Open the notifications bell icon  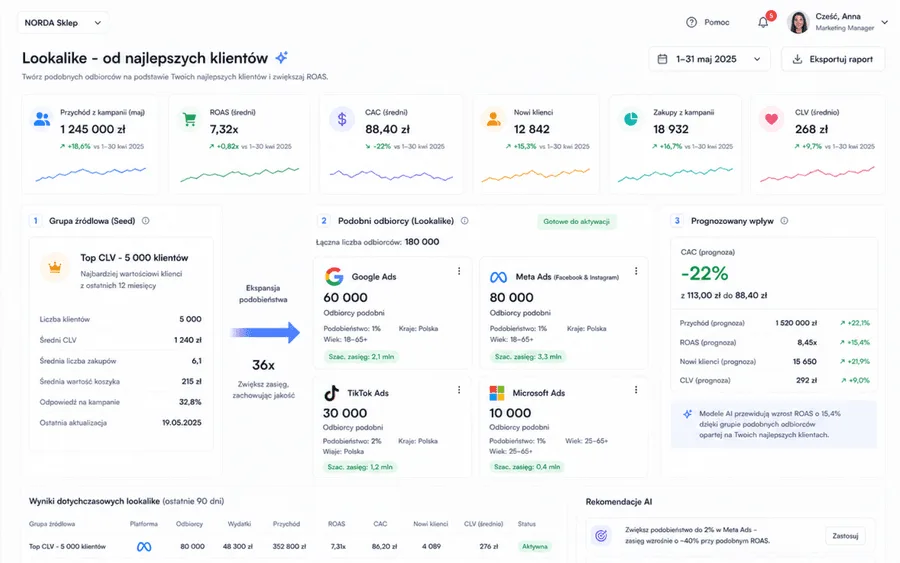click(x=763, y=22)
